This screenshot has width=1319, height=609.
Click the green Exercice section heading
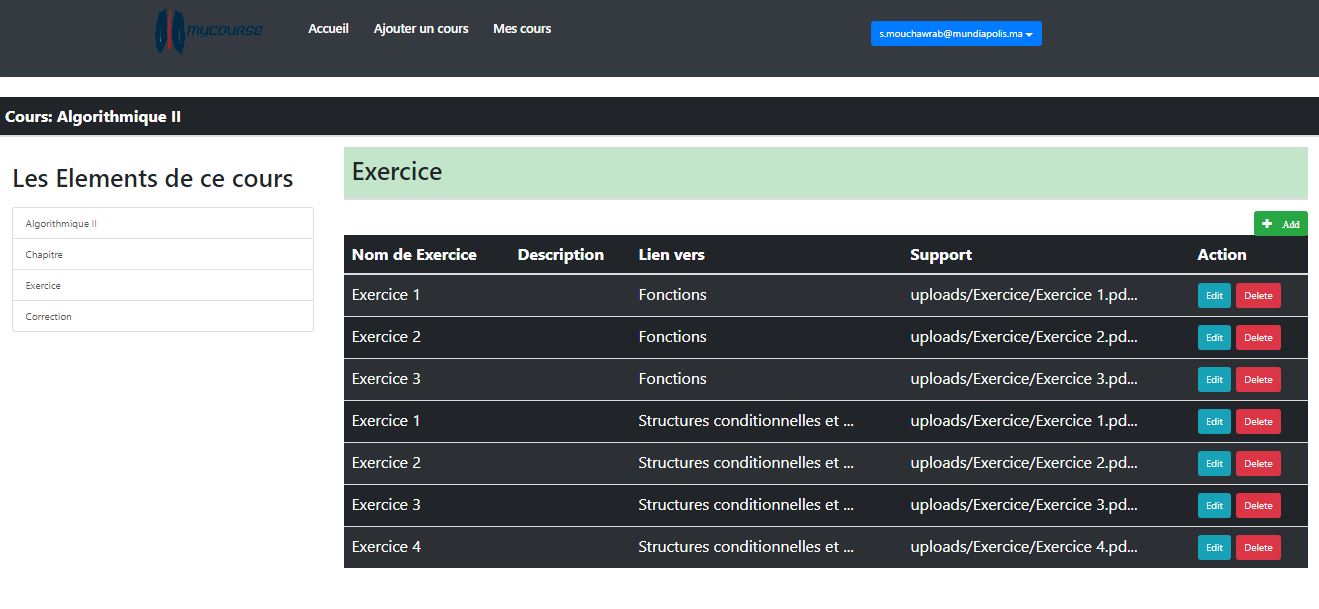click(x=826, y=173)
